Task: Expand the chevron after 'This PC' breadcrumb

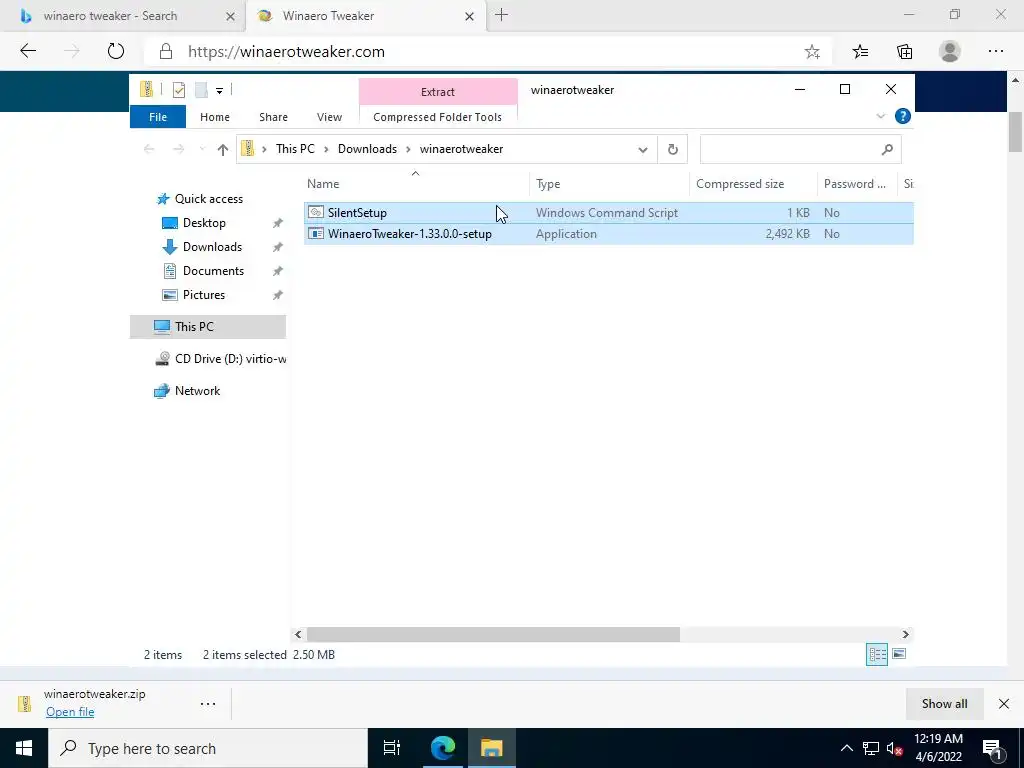Action: point(326,150)
